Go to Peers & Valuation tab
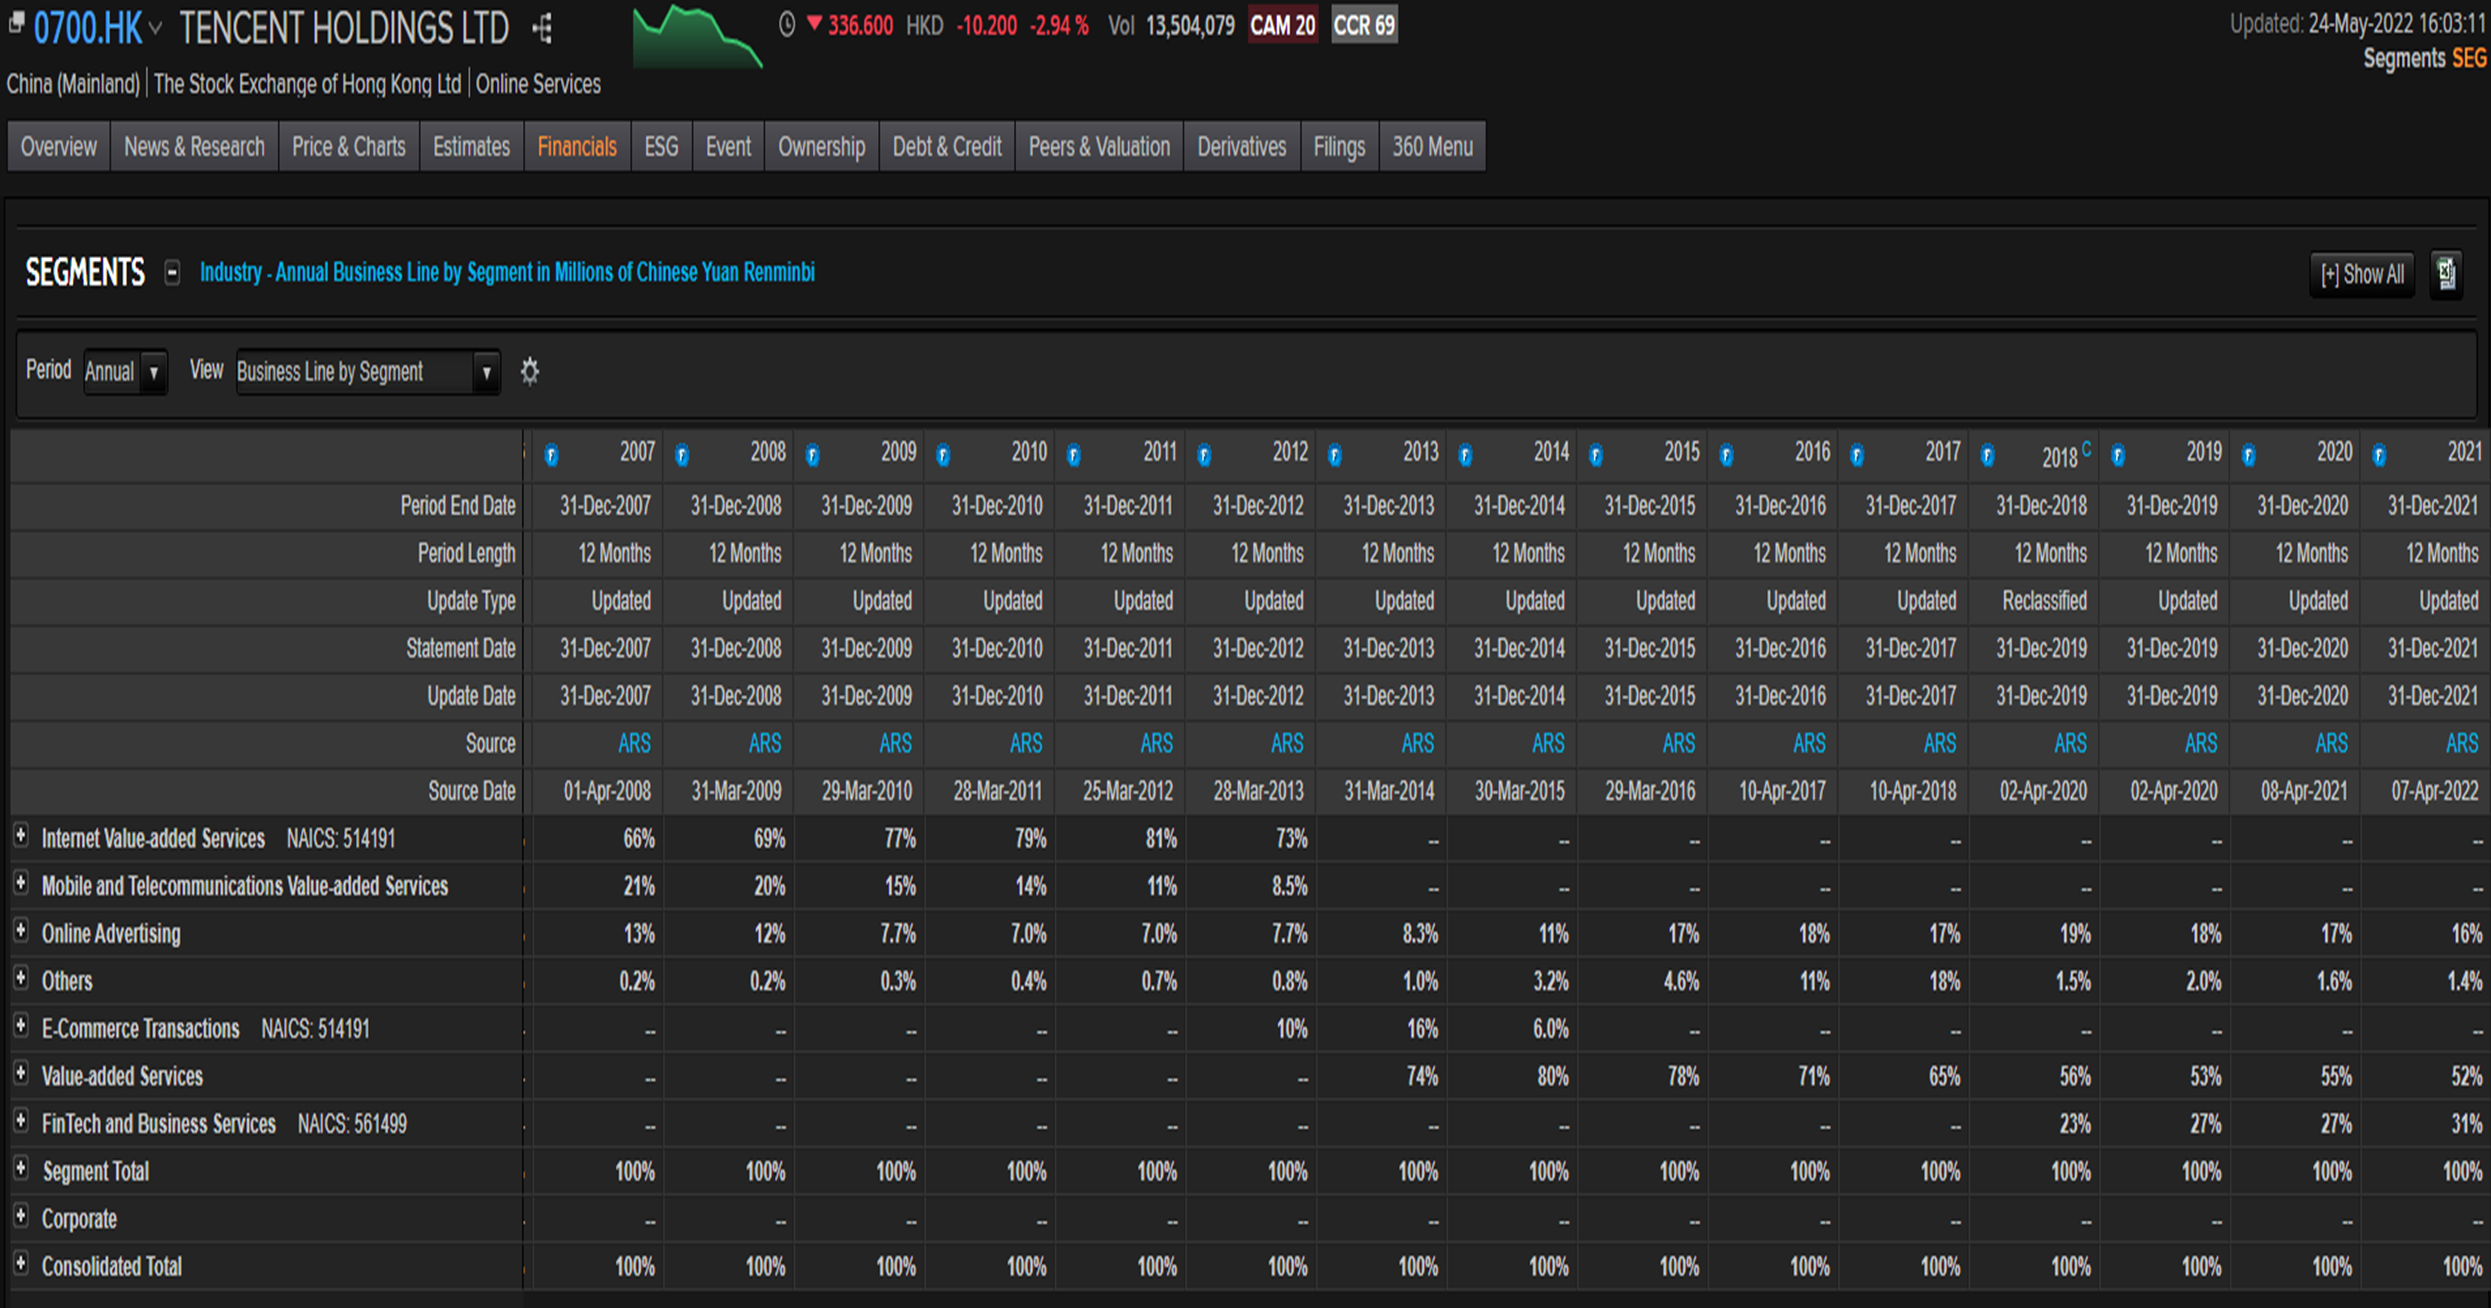The image size is (2491, 1308). tap(1099, 147)
